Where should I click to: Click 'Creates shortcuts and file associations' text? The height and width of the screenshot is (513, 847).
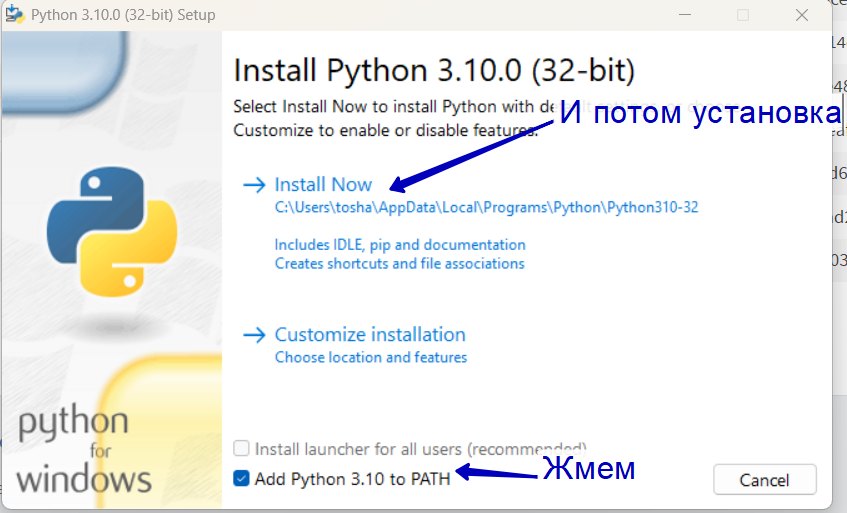tap(400, 264)
